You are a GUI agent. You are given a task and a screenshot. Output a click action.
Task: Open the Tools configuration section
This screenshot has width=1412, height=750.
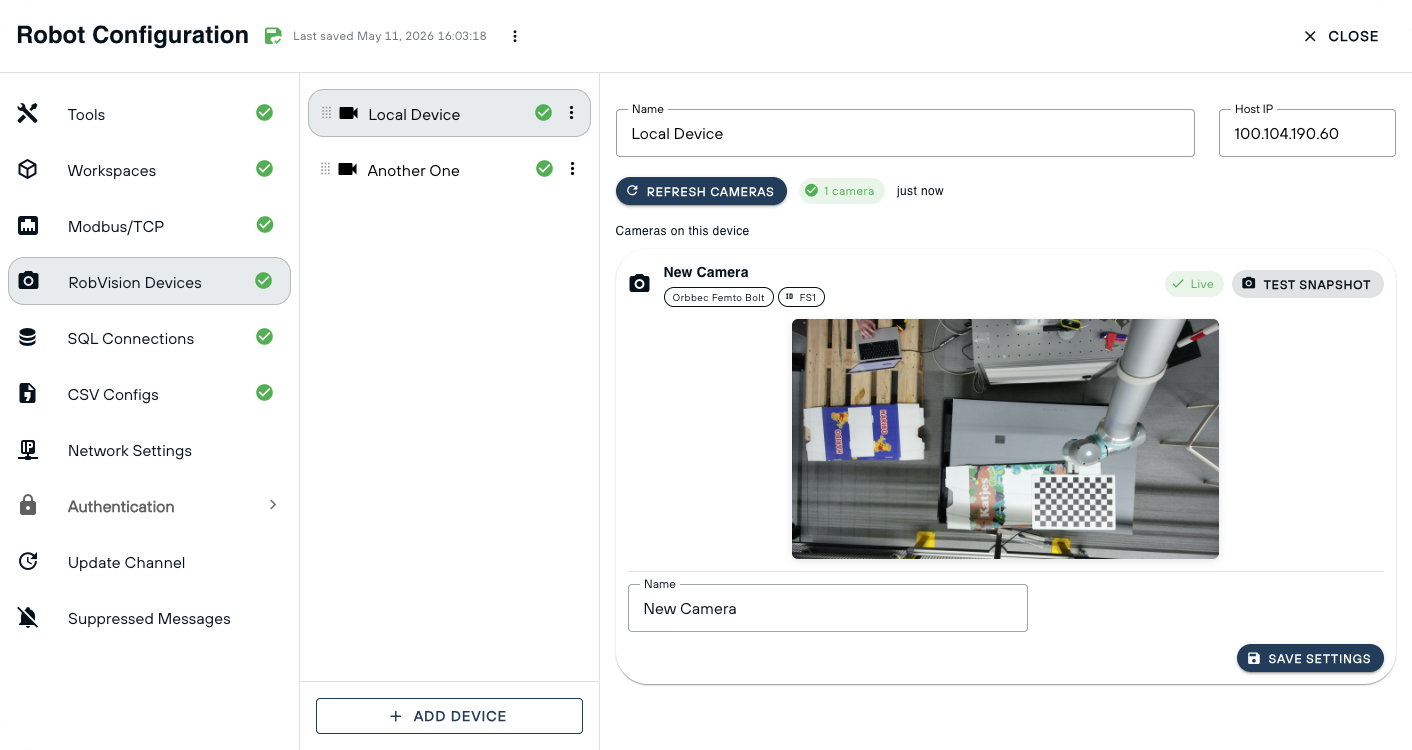coord(149,114)
